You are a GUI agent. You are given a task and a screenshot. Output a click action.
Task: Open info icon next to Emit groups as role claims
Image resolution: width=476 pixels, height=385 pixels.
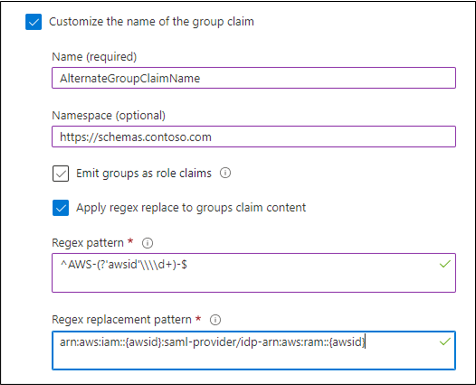tap(225, 173)
